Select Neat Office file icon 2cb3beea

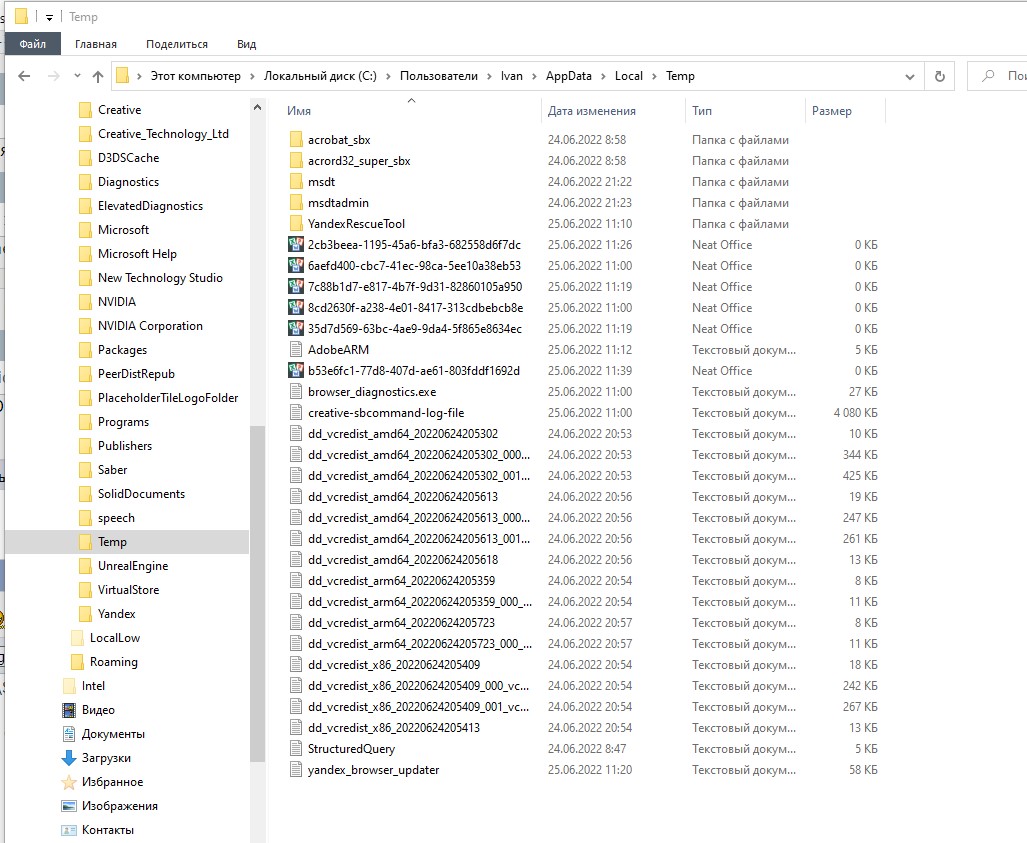[x=296, y=244]
